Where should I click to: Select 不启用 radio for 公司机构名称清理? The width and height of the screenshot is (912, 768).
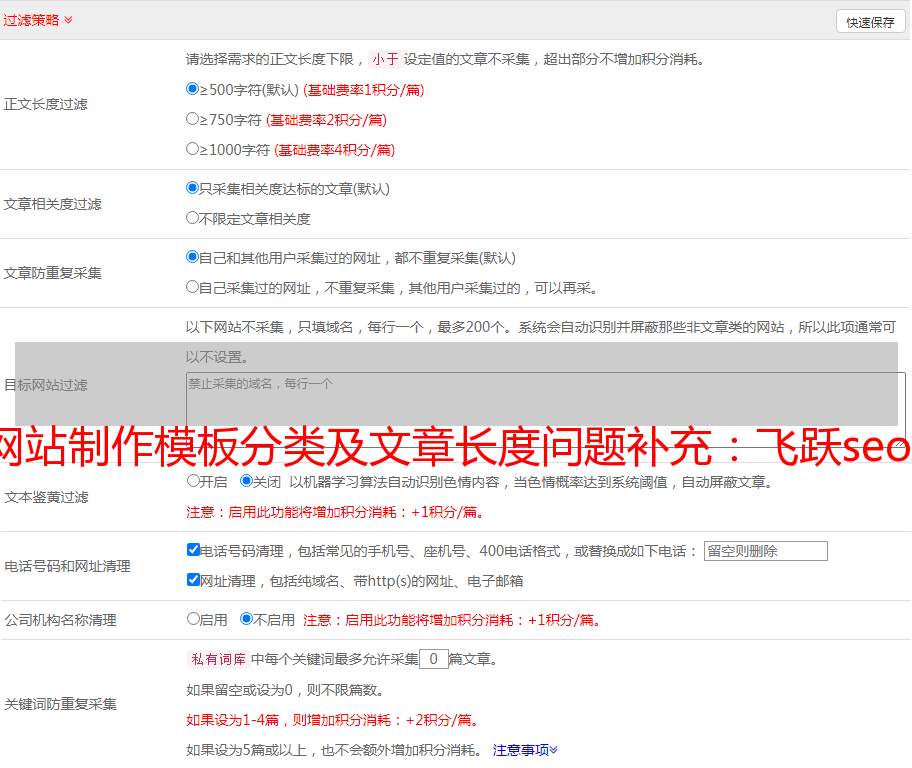pos(246,619)
